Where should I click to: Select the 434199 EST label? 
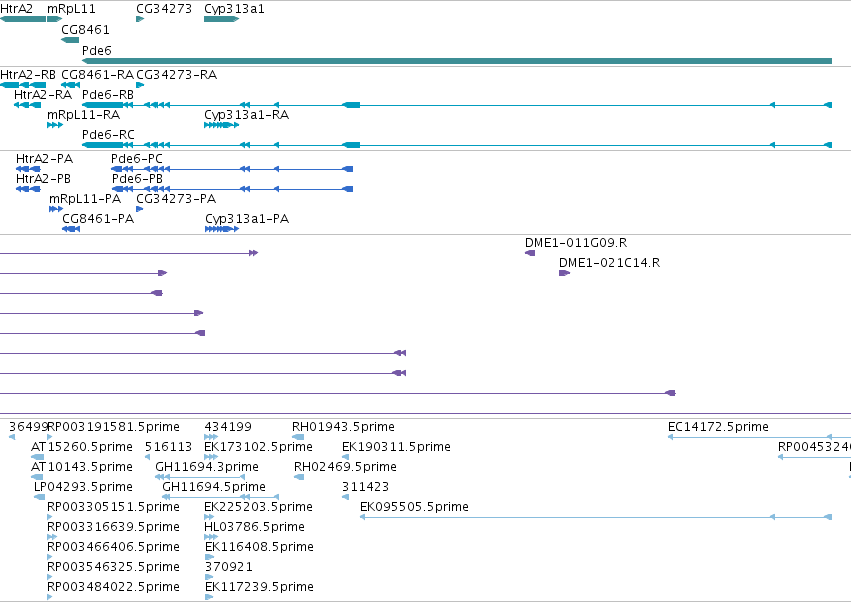click(228, 427)
